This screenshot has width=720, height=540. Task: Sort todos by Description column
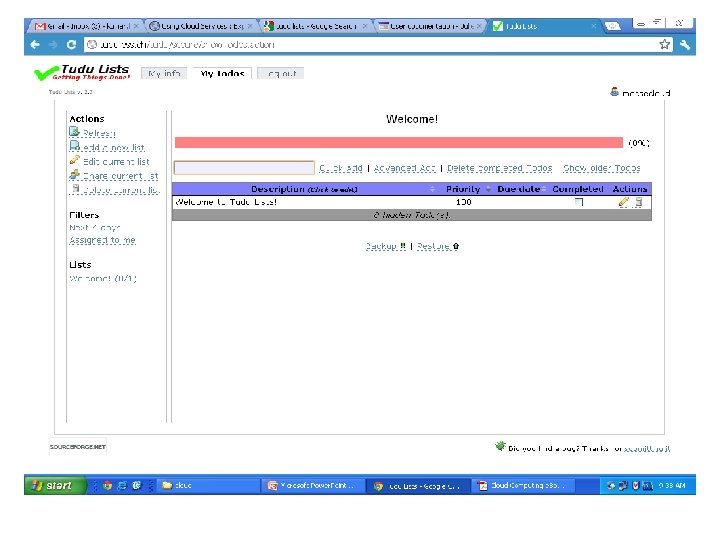[x=304, y=189]
